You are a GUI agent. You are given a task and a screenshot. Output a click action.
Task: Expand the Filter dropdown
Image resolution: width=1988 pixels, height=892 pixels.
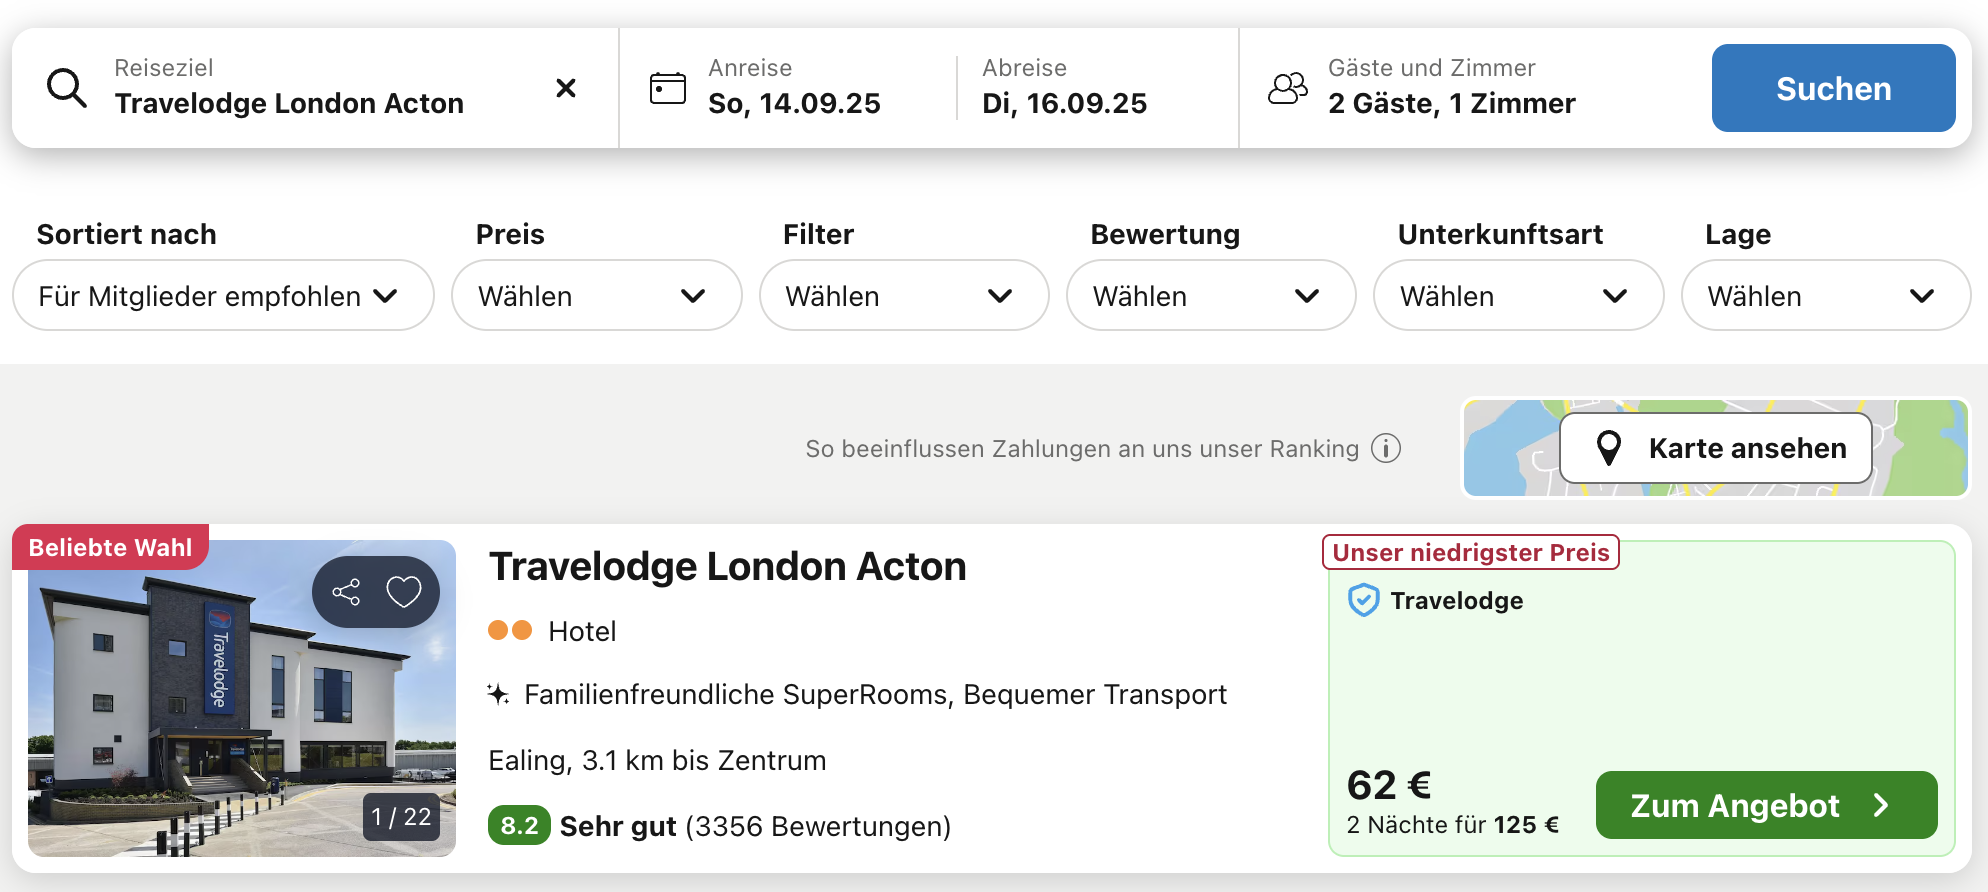tap(904, 295)
